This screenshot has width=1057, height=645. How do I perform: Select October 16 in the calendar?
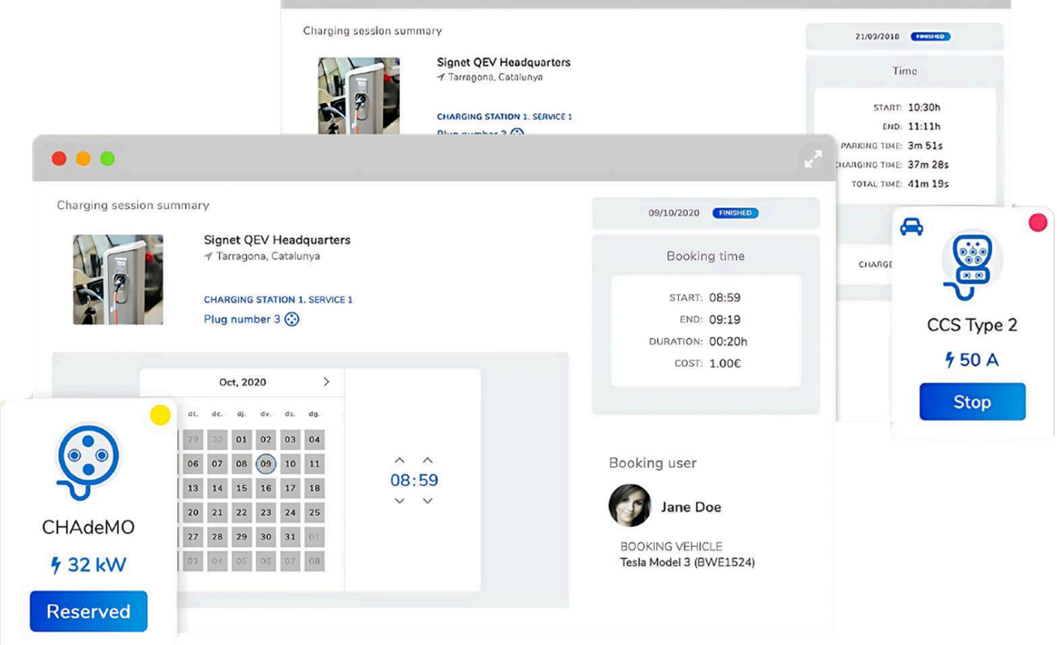coord(265,488)
